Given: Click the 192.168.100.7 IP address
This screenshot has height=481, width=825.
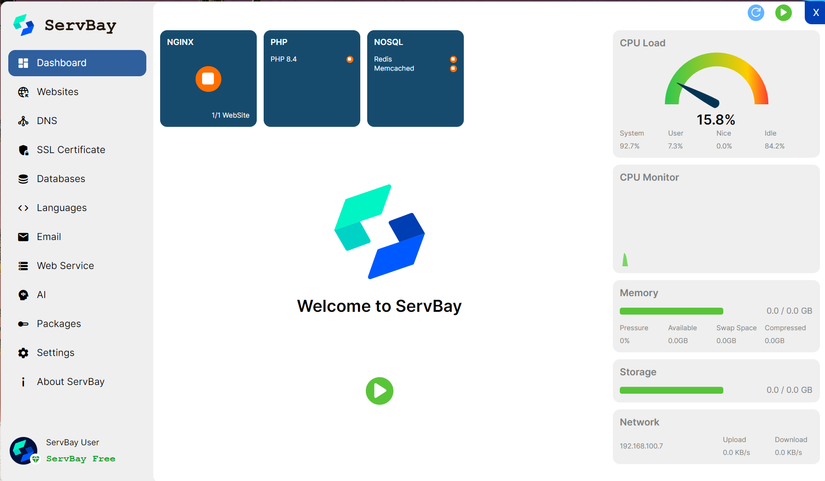Looking at the screenshot, I should click(x=641, y=446).
